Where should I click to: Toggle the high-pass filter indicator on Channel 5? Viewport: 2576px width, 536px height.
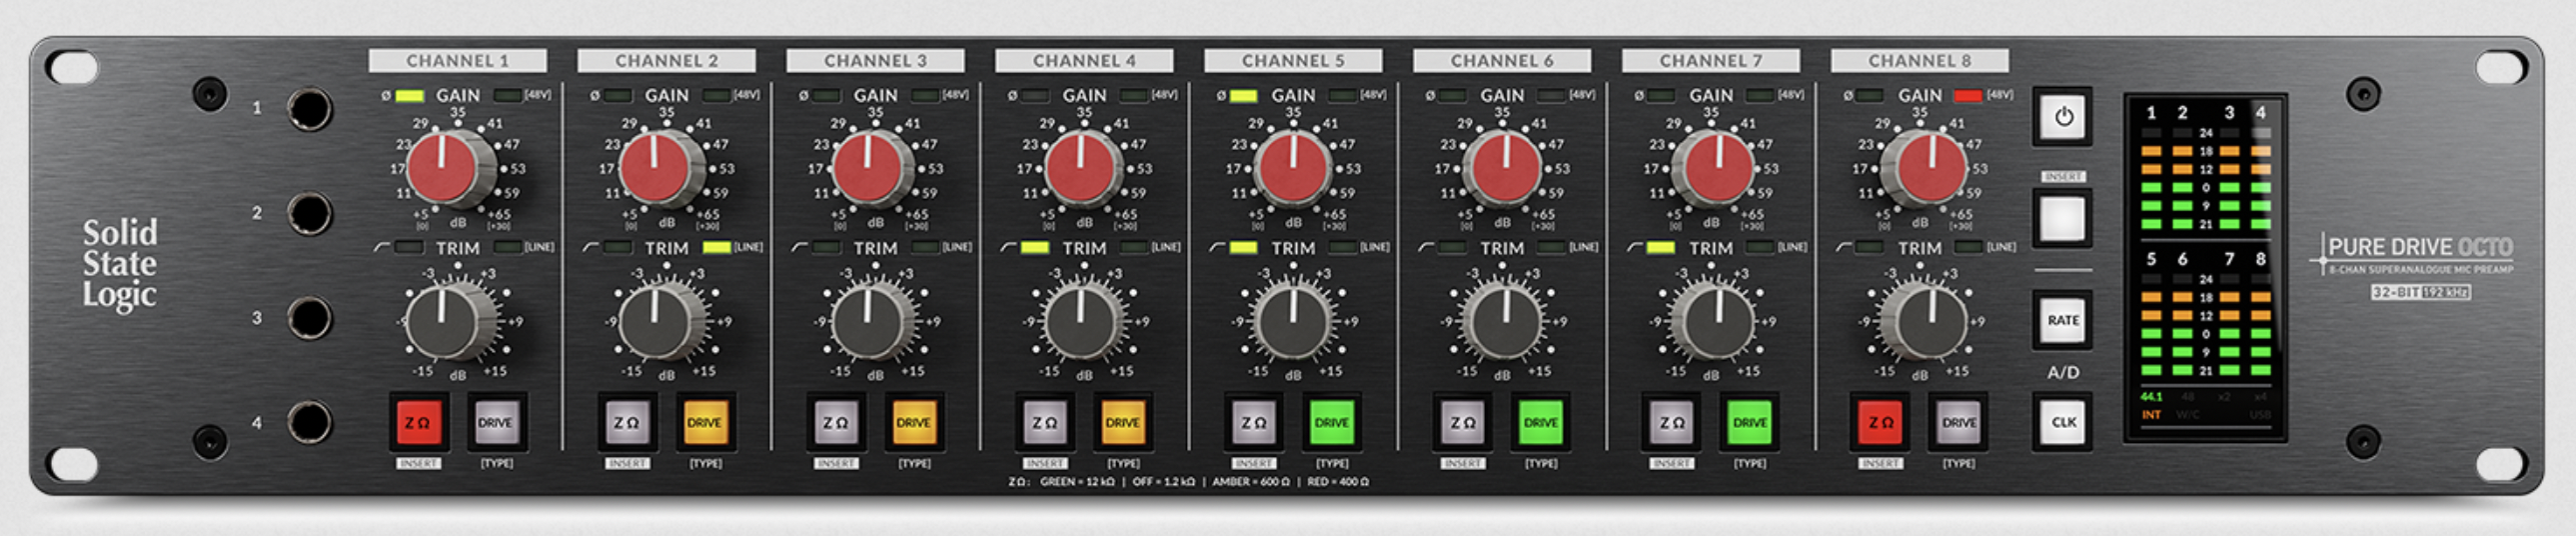(1243, 247)
